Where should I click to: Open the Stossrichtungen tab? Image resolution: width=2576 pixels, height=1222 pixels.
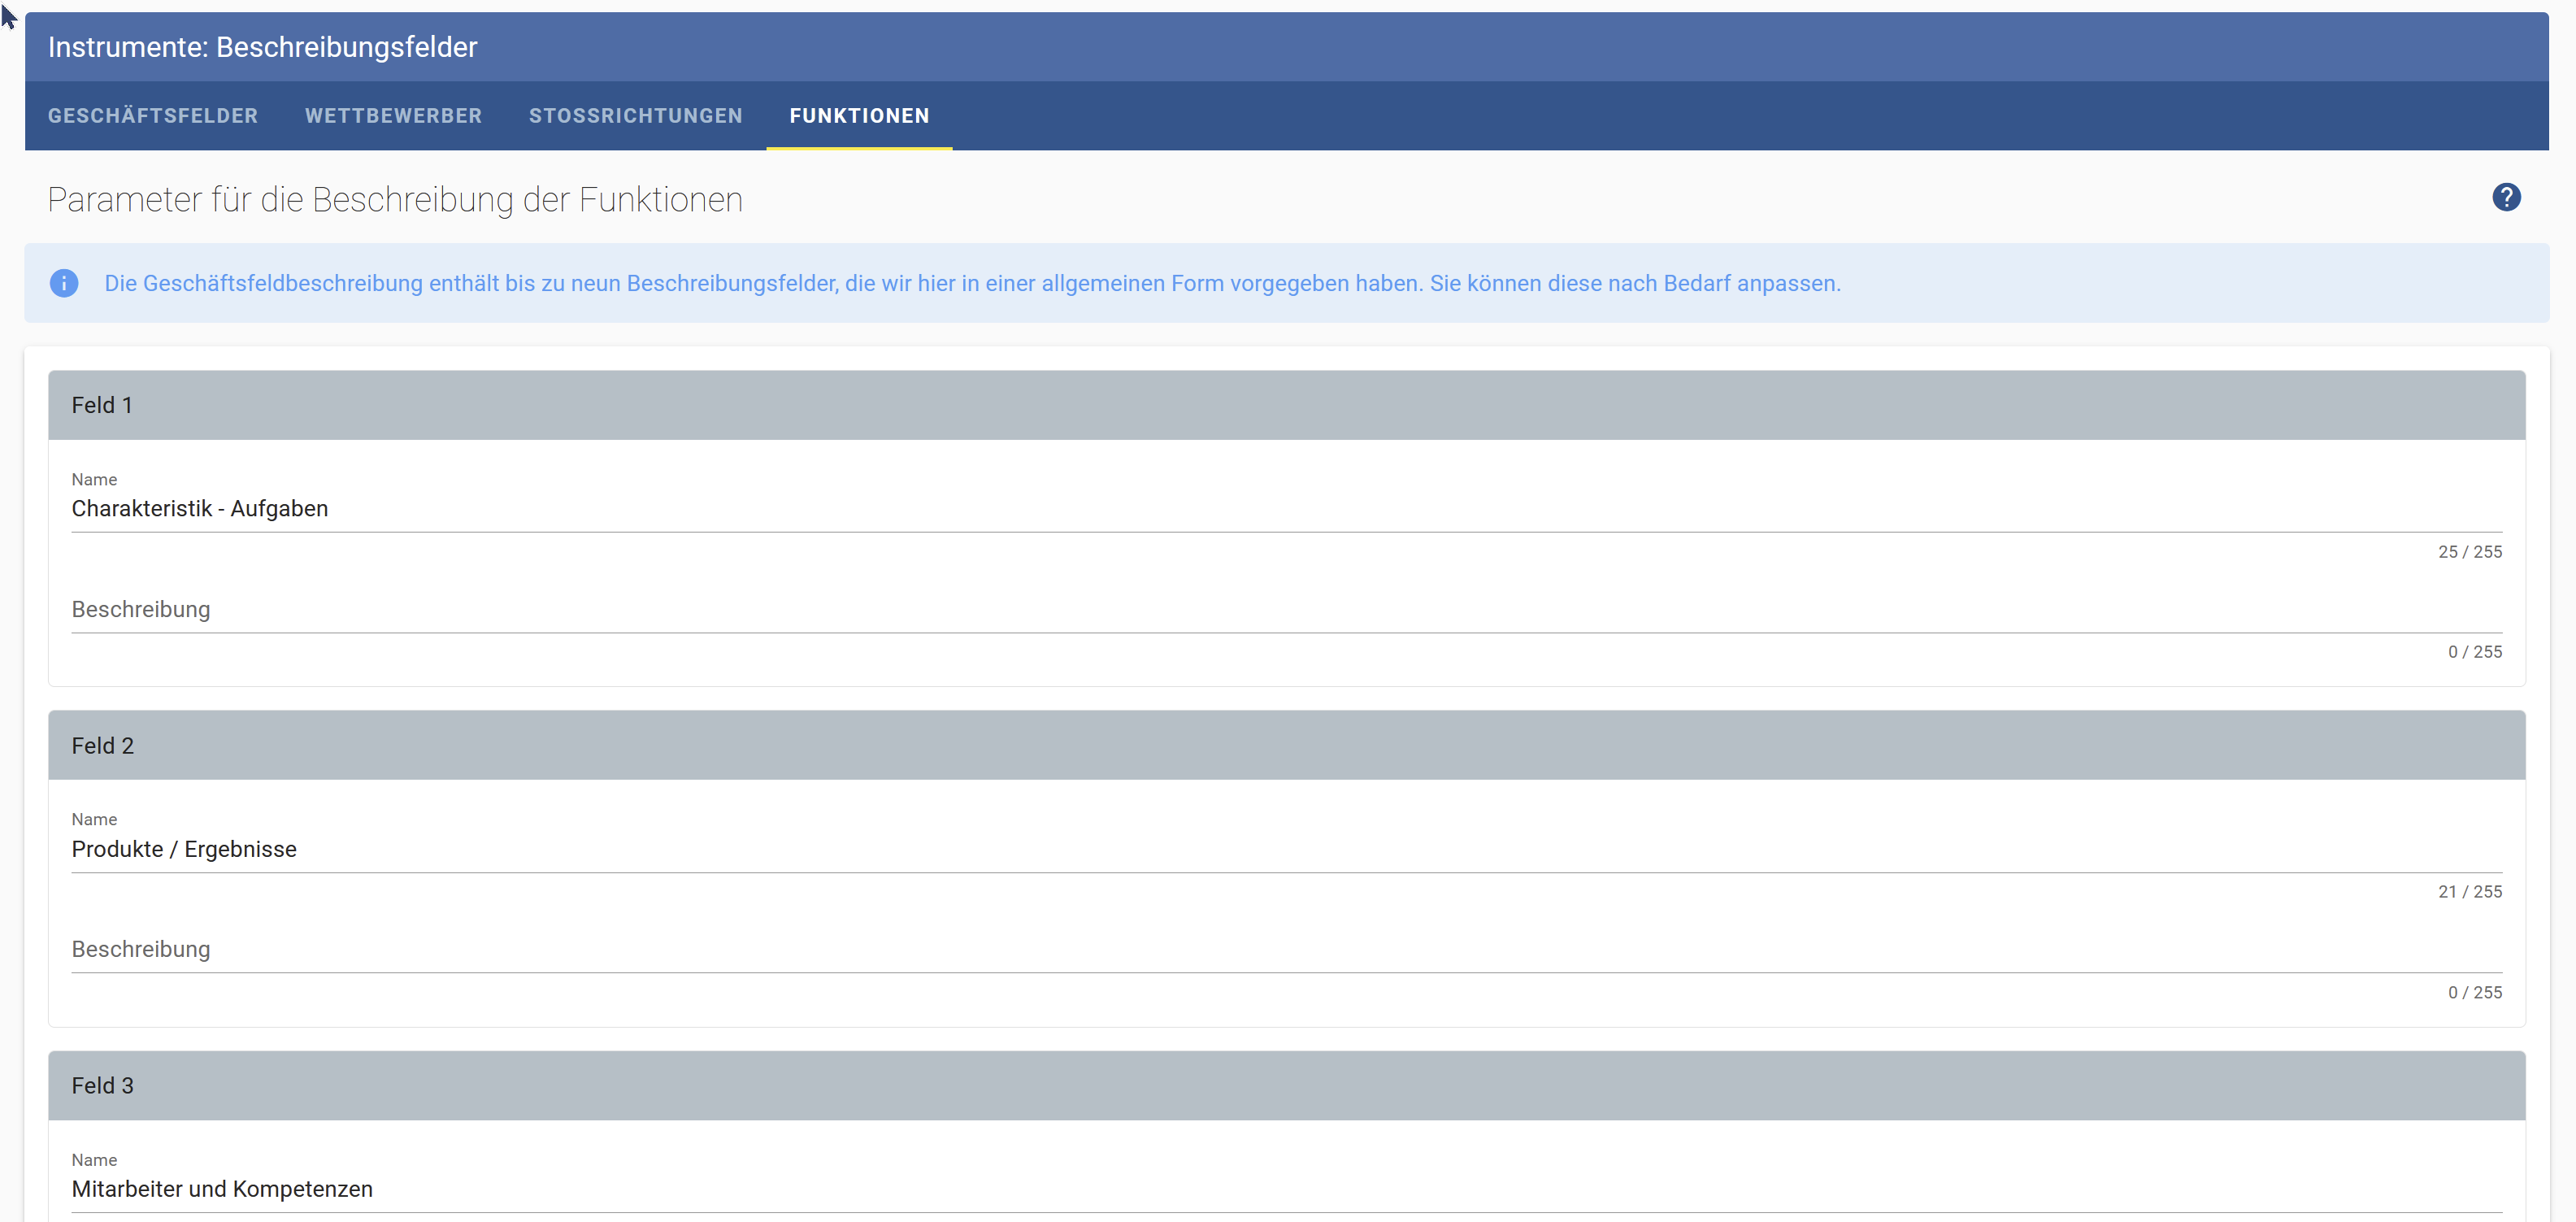click(636, 116)
